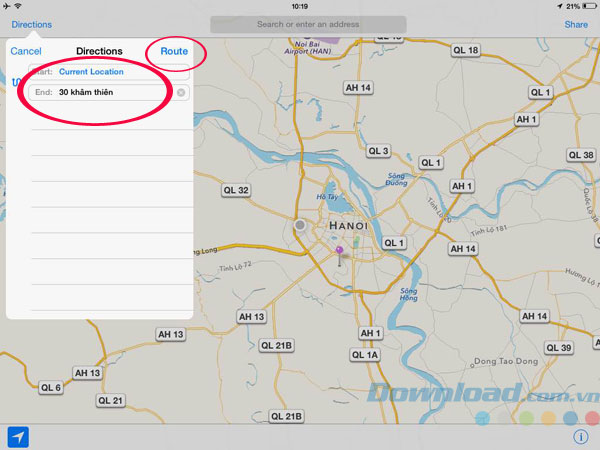Tap the QL 6 road shield
This screenshot has width=600, height=450.
click(x=51, y=388)
